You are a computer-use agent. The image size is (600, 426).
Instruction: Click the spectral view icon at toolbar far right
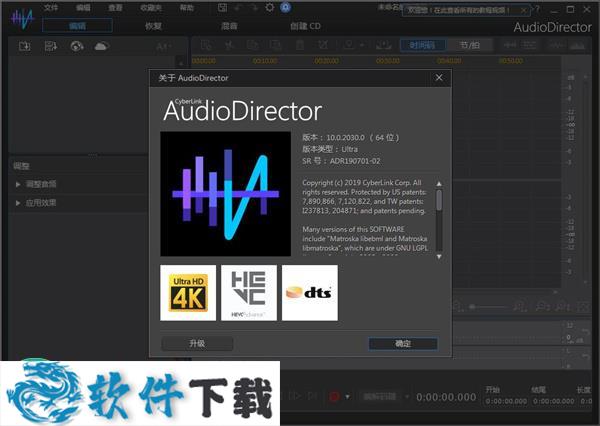(x=578, y=45)
